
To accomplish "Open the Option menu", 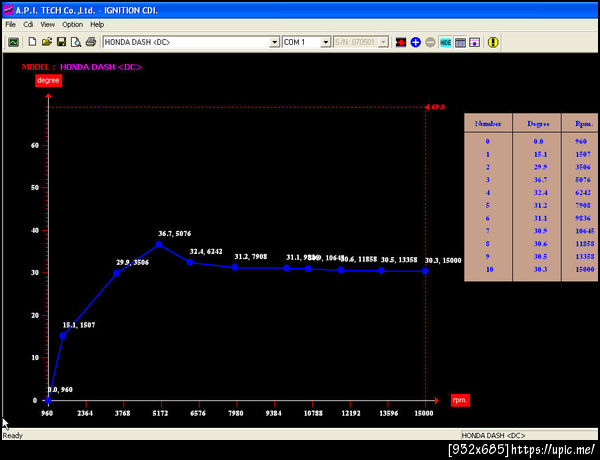I will [x=73, y=24].
